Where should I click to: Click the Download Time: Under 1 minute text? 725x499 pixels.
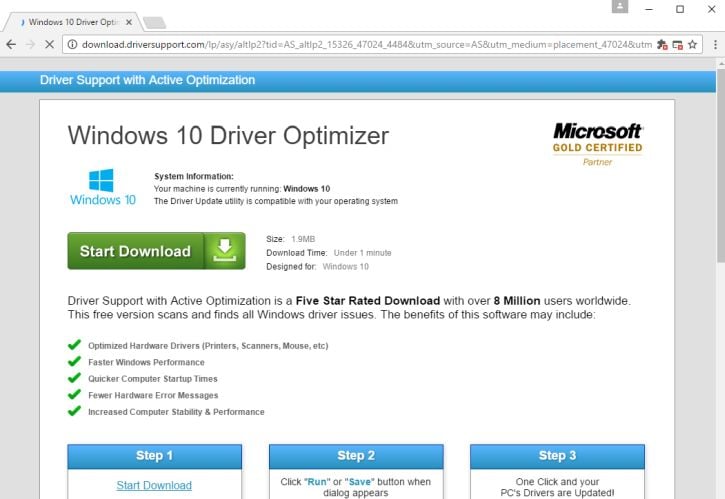(x=329, y=253)
